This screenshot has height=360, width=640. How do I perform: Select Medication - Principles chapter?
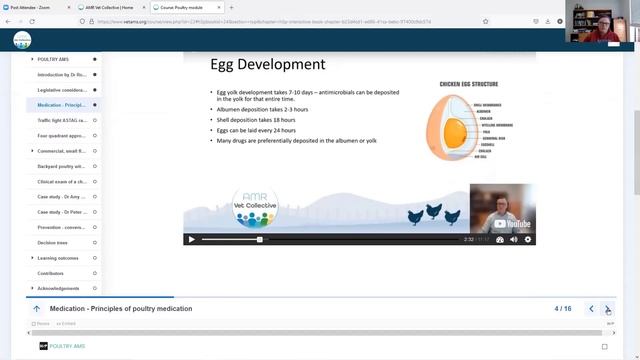[61, 105]
